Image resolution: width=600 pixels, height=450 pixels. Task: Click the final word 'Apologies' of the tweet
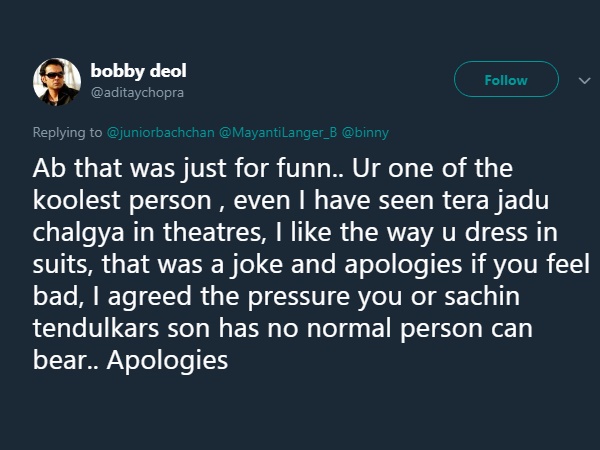(x=167, y=360)
